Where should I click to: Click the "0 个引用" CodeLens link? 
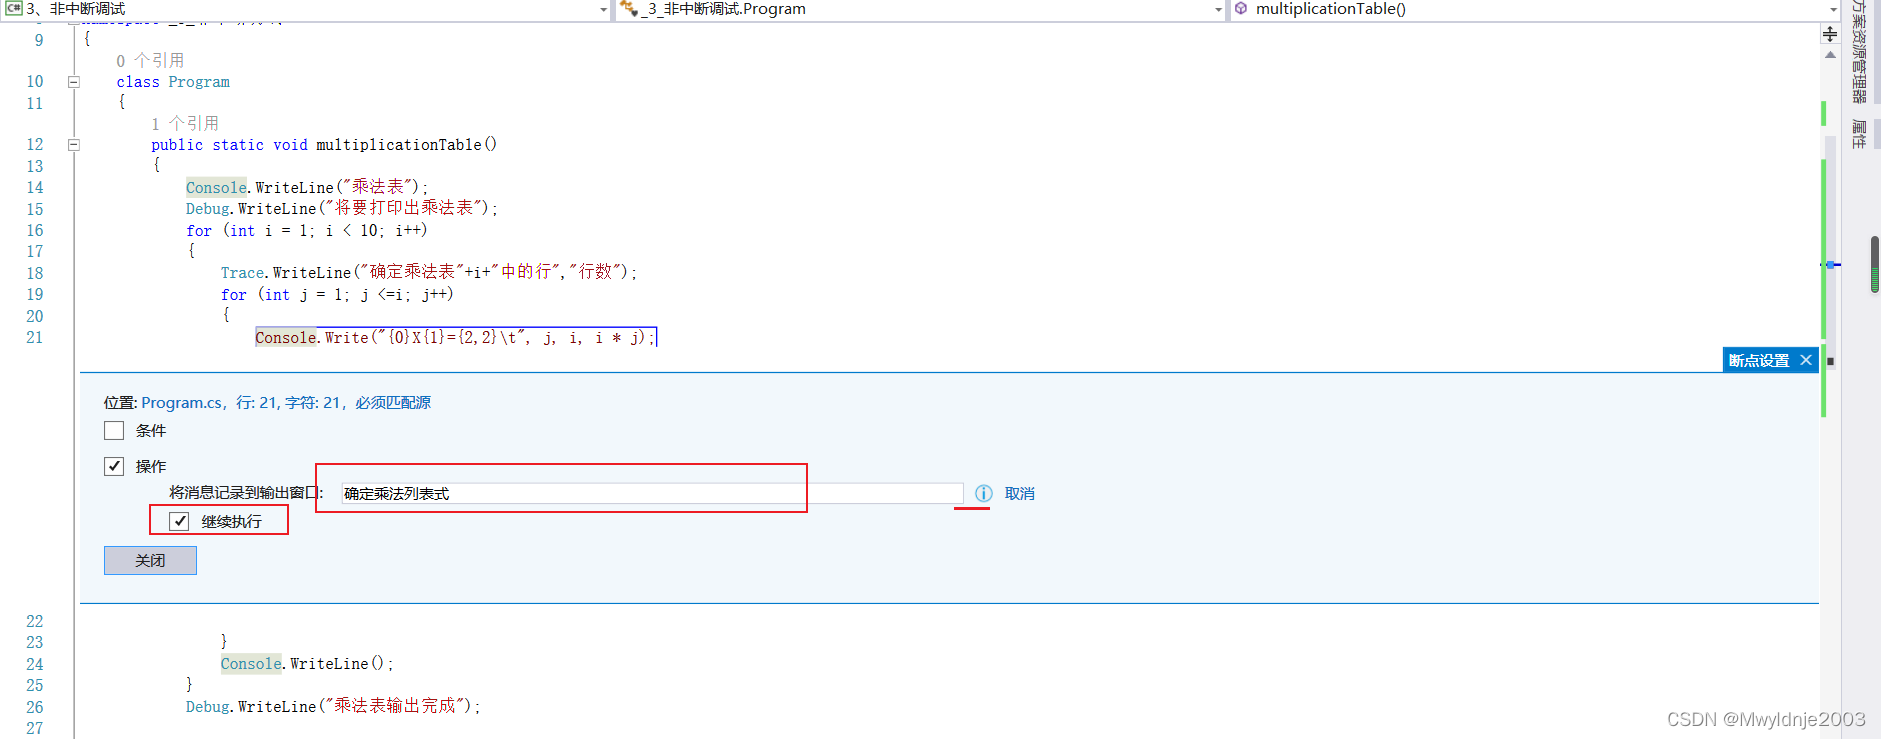pyautogui.click(x=150, y=60)
